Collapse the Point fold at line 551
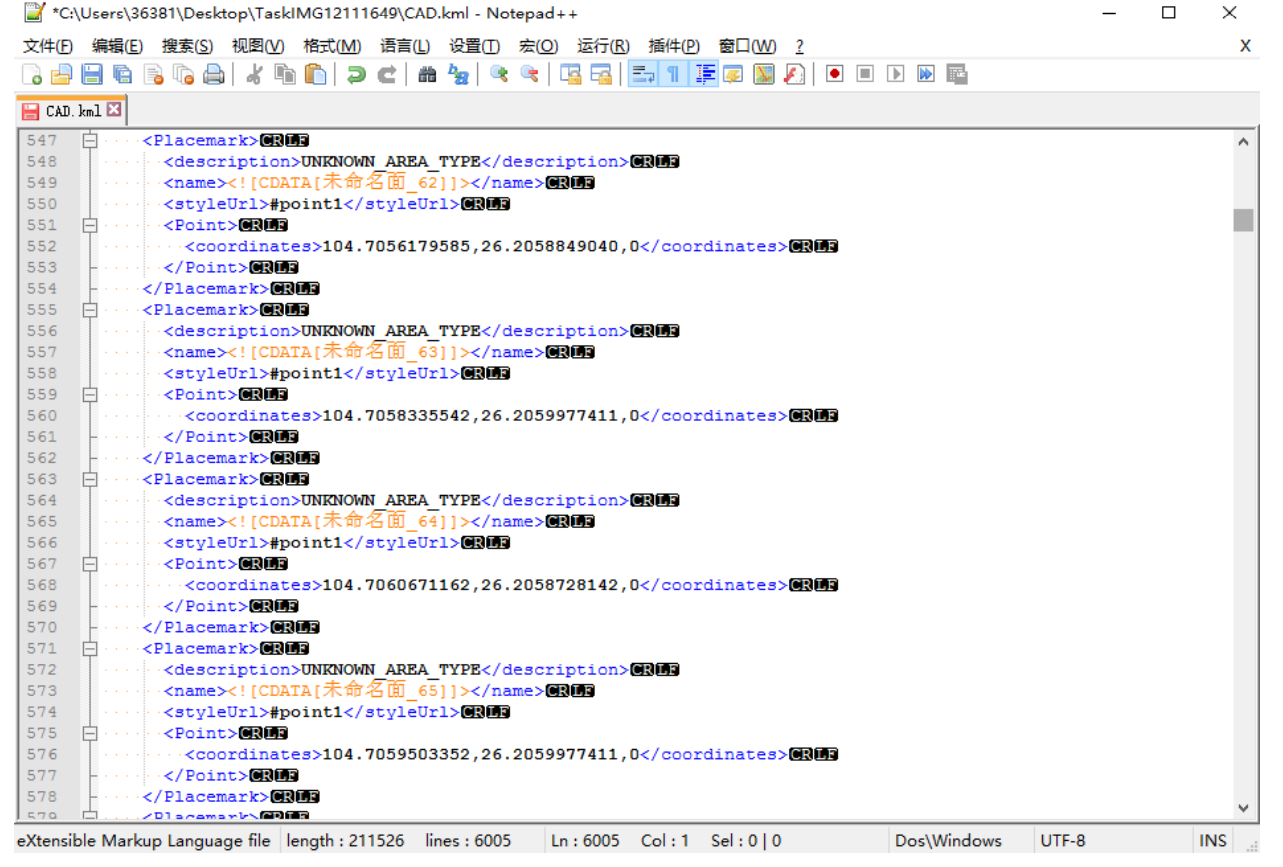The height and width of the screenshot is (867, 1283). point(89,226)
